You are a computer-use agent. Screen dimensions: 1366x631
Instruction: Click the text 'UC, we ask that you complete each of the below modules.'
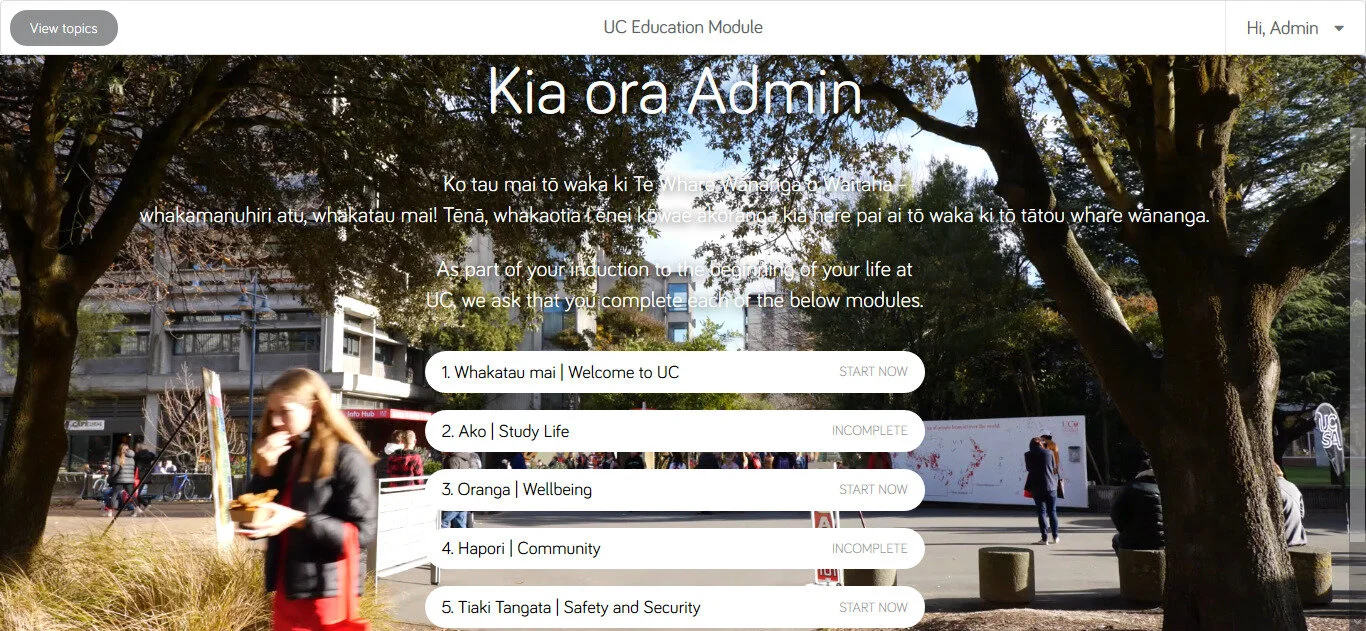[675, 300]
